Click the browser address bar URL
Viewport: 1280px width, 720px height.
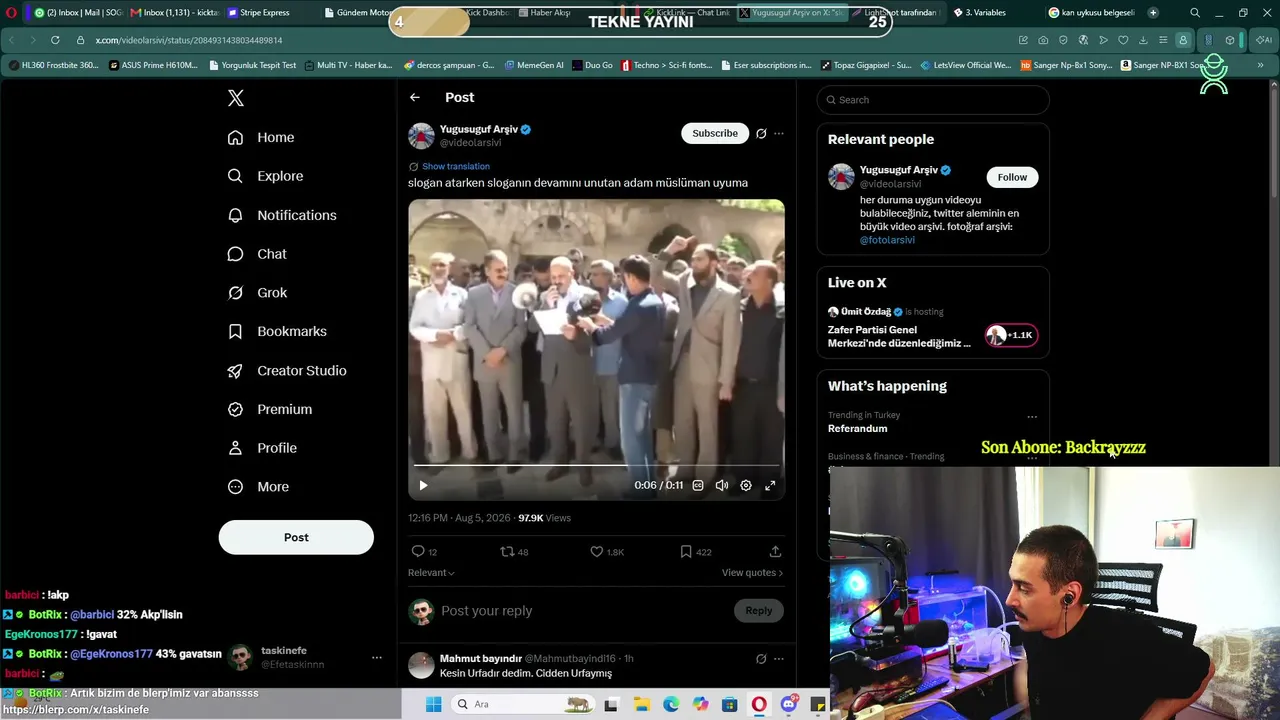pos(189,40)
